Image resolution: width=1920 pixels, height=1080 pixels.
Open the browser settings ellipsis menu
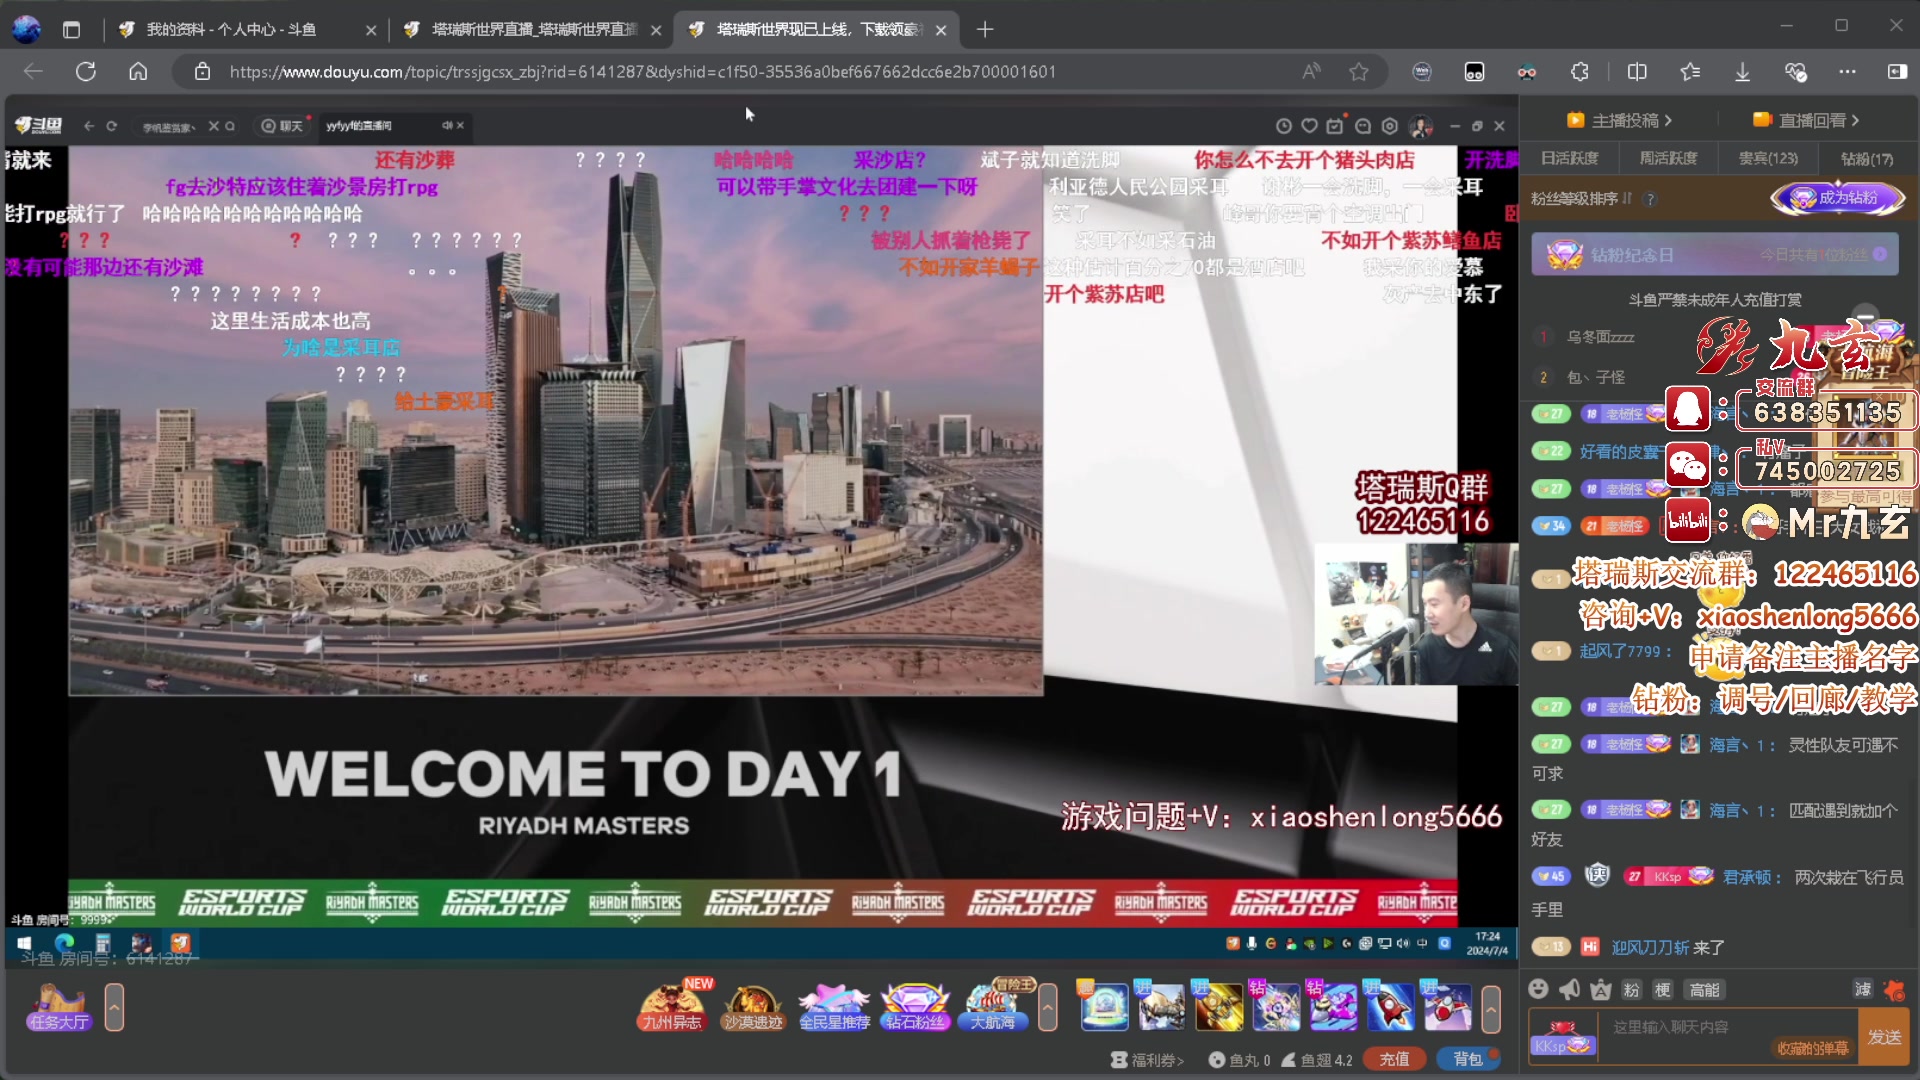tap(1847, 71)
